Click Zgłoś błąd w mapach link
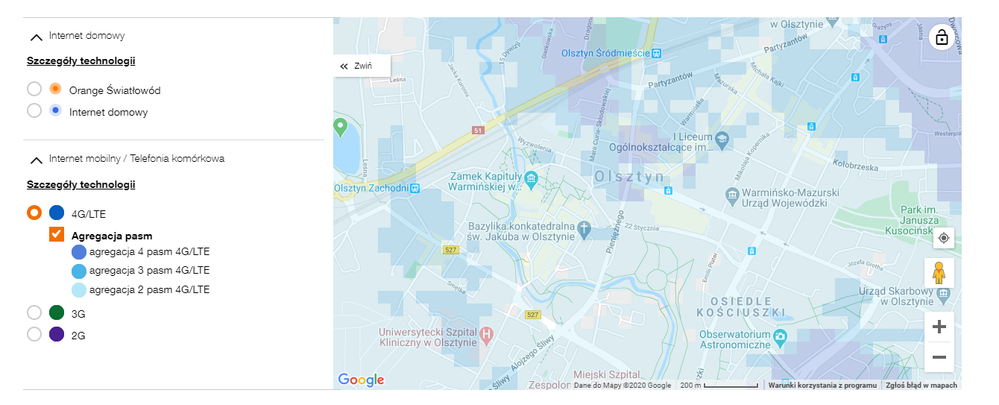 pyautogui.click(x=920, y=385)
